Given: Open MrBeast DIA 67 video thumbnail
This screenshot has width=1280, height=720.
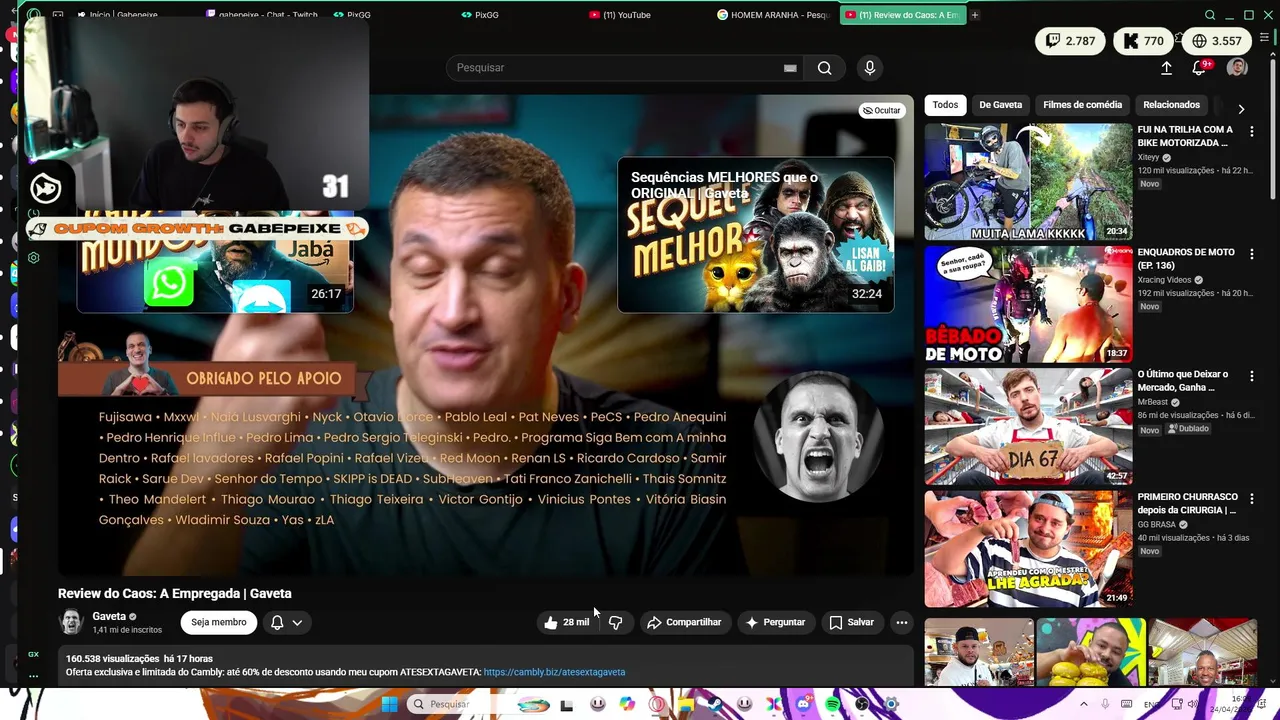Looking at the screenshot, I should tap(1028, 426).
